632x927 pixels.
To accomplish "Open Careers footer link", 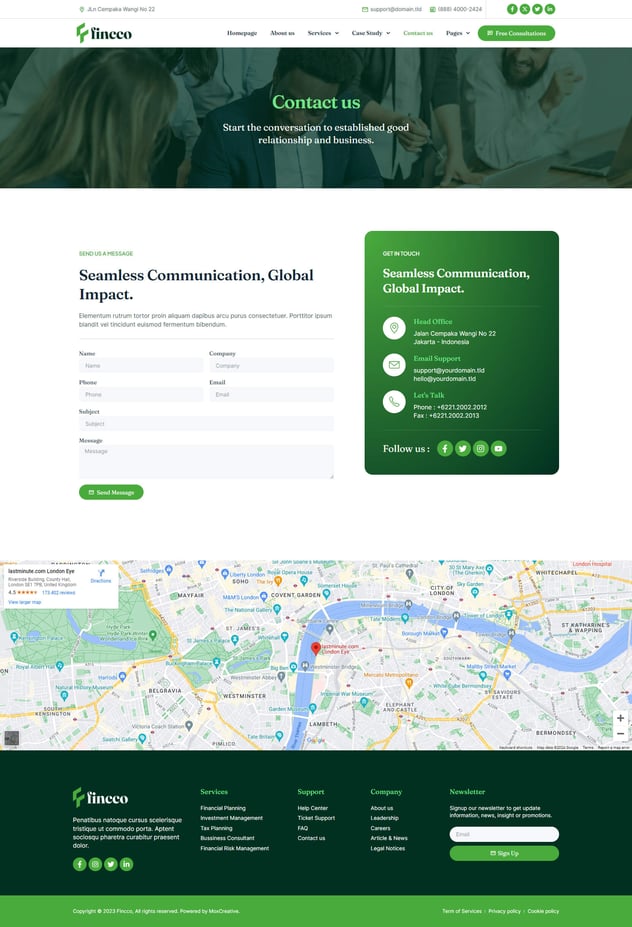I will [381, 828].
